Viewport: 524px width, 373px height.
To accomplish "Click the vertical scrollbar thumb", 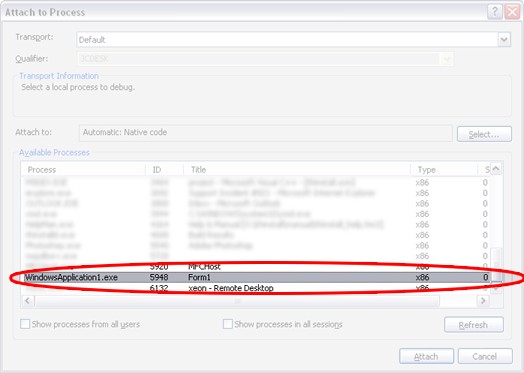I will (497, 264).
